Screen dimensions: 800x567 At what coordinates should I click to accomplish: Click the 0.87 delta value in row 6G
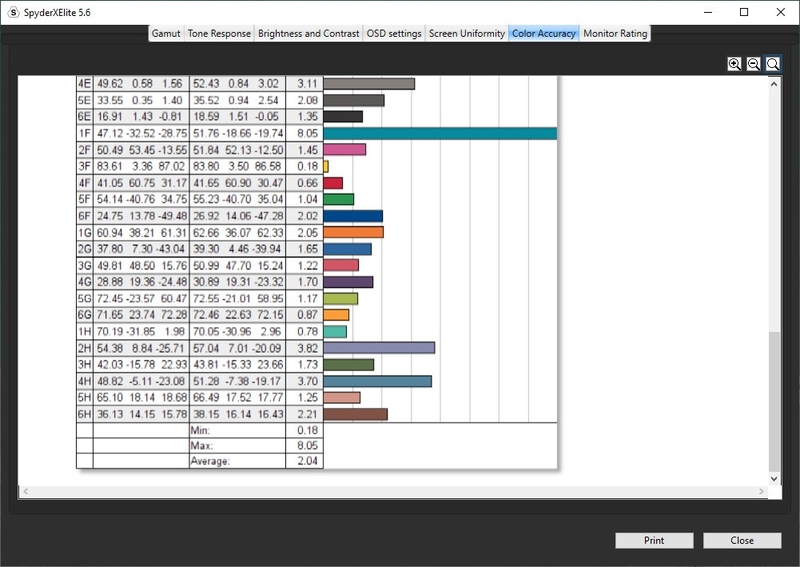tap(307, 315)
